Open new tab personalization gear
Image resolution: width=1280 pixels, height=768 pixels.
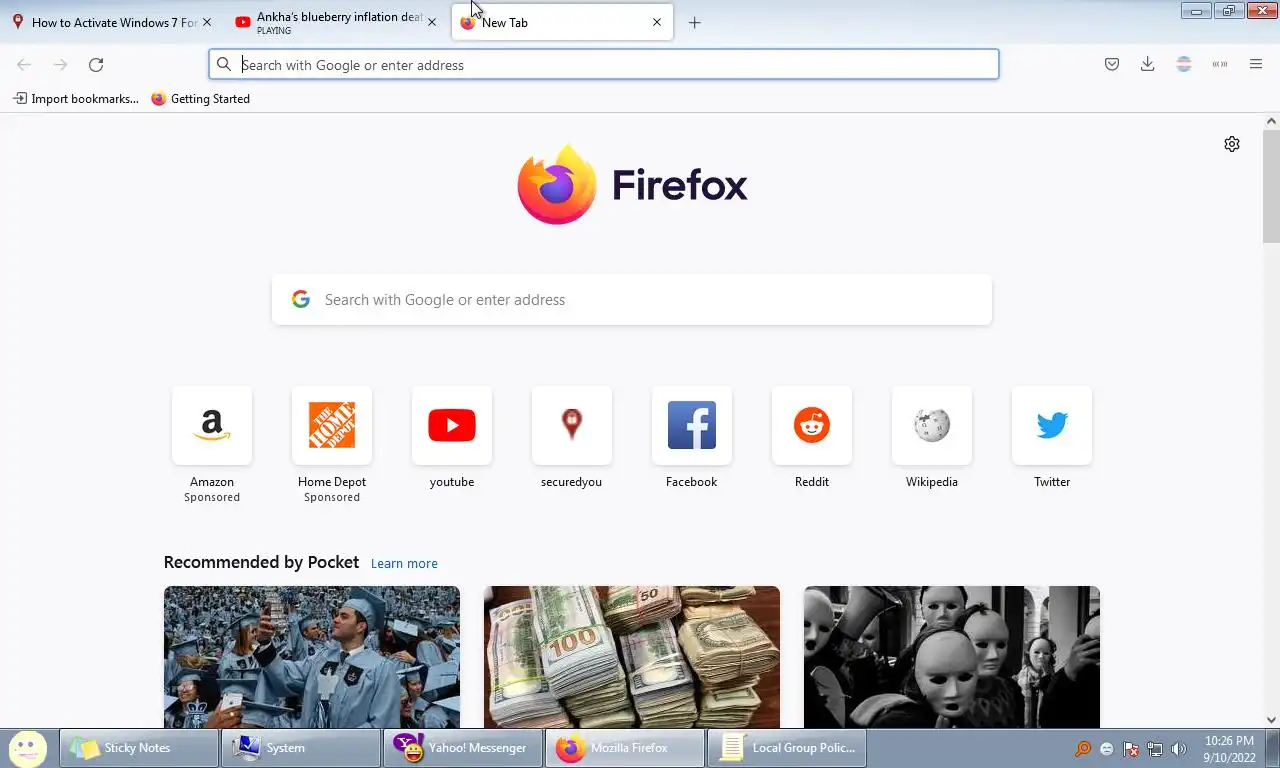pos(1232,144)
